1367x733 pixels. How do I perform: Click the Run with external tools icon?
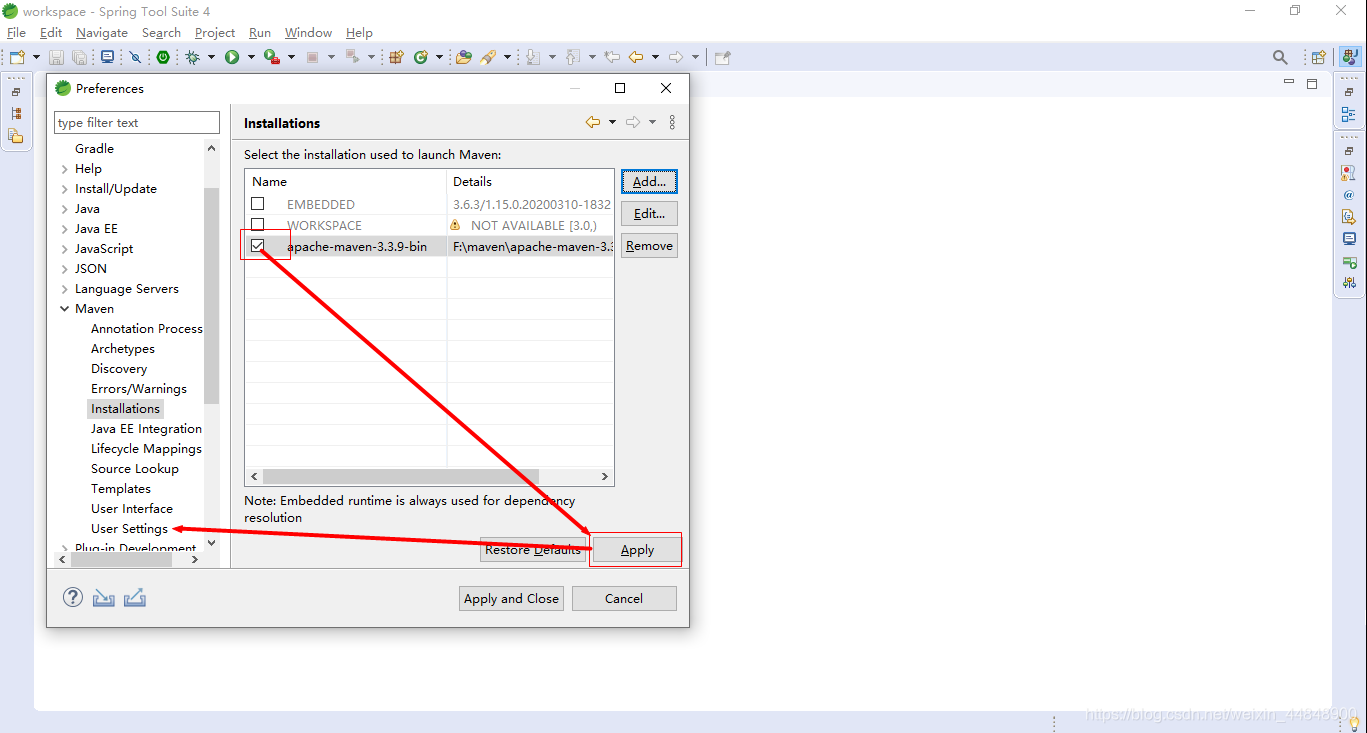pos(271,57)
